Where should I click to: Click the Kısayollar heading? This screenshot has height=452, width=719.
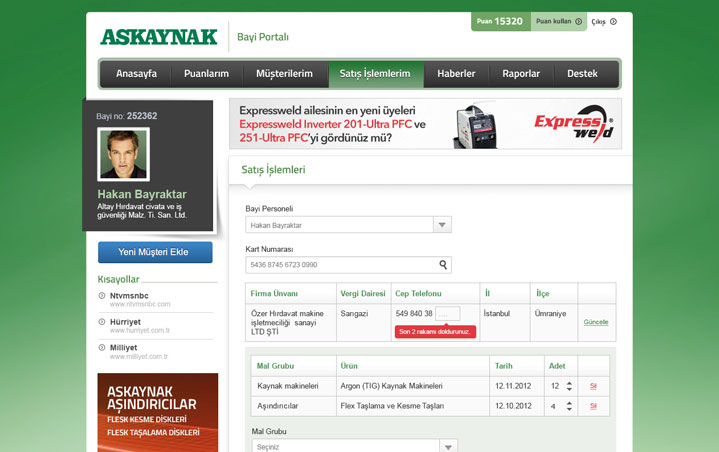pyautogui.click(x=118, y=279)
